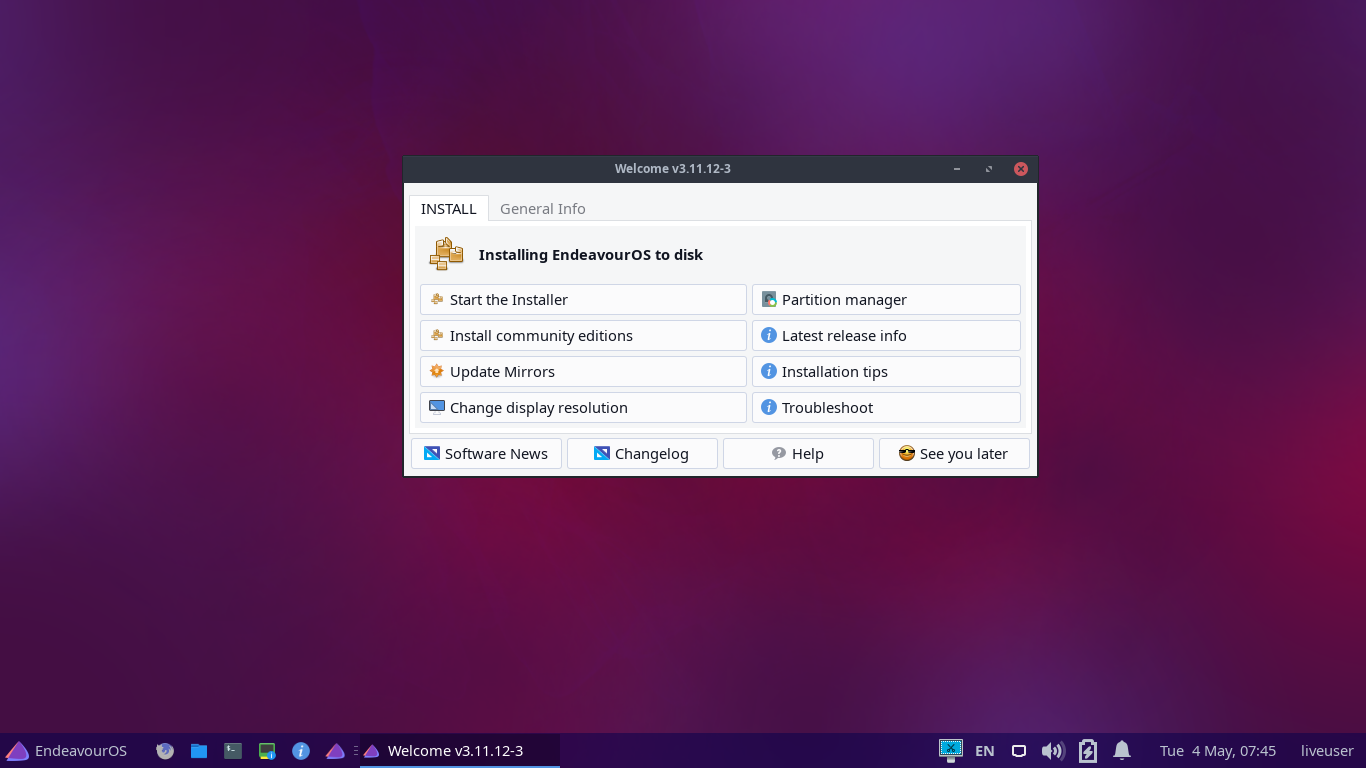Open the volume speaker tray icon
This screenshot has width=1366, height=768.
1052,750
